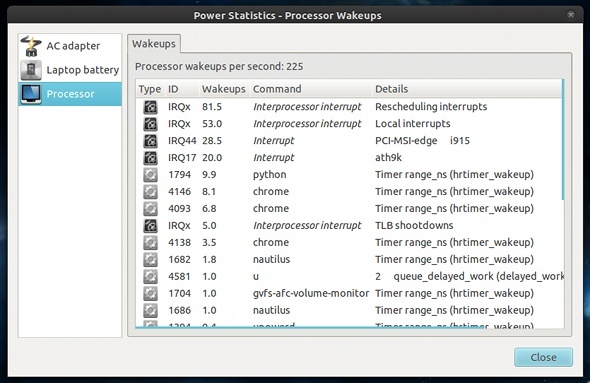Click gear icon of nautilus process 1682

click(x=151, y=259)
